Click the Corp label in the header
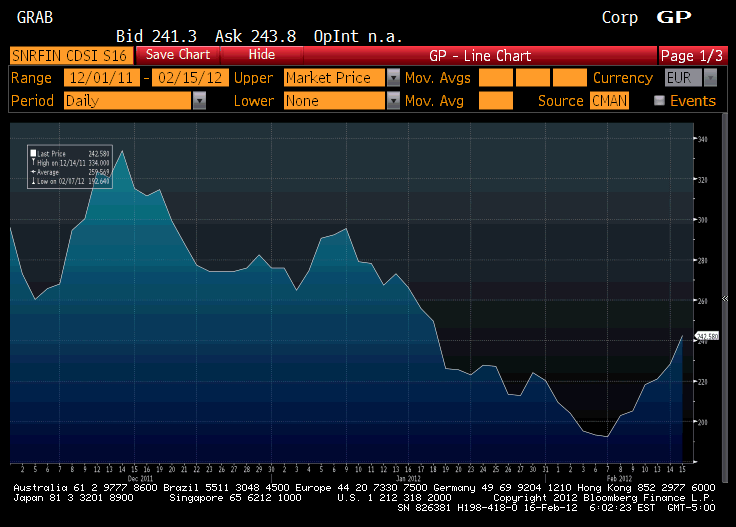736x527 pixels. (x=620, y=17)
